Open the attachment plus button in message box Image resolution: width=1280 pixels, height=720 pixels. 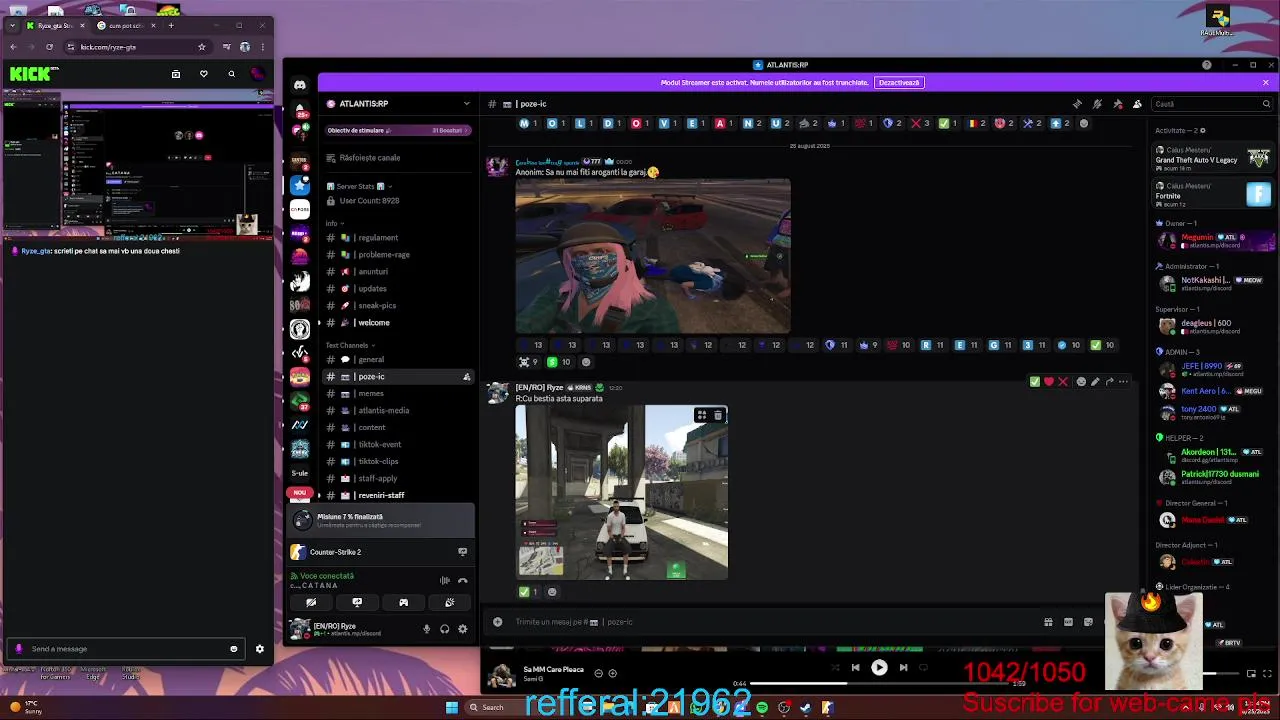(x=497, y=622)
